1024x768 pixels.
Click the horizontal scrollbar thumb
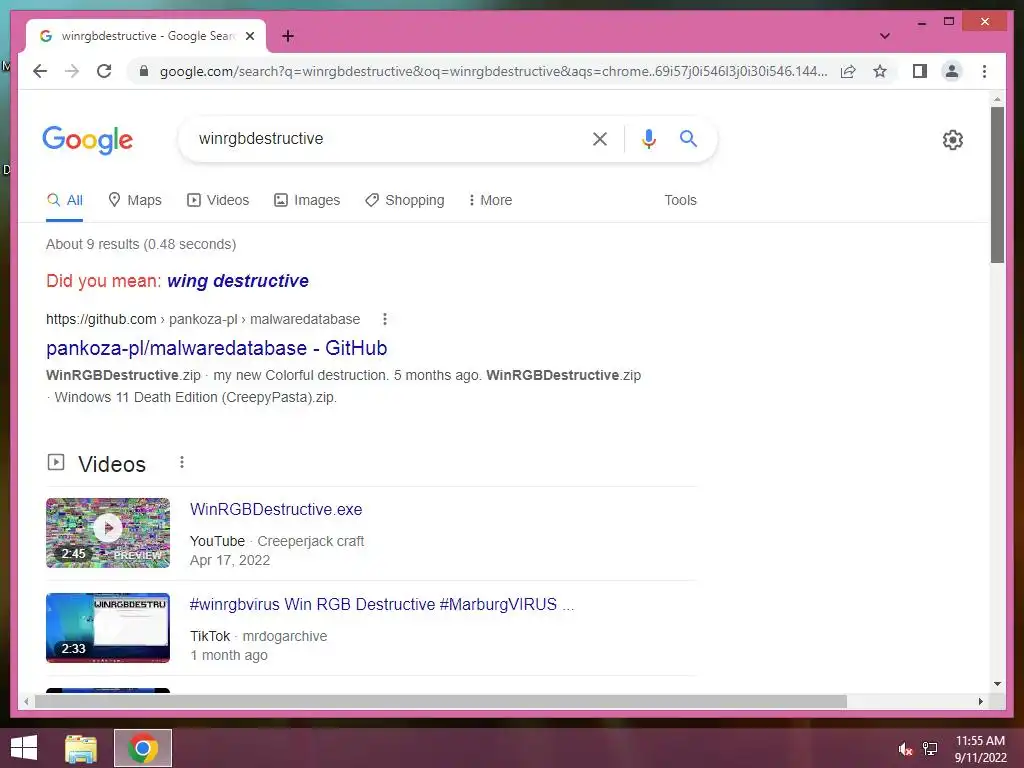click(x=441, y=701)
